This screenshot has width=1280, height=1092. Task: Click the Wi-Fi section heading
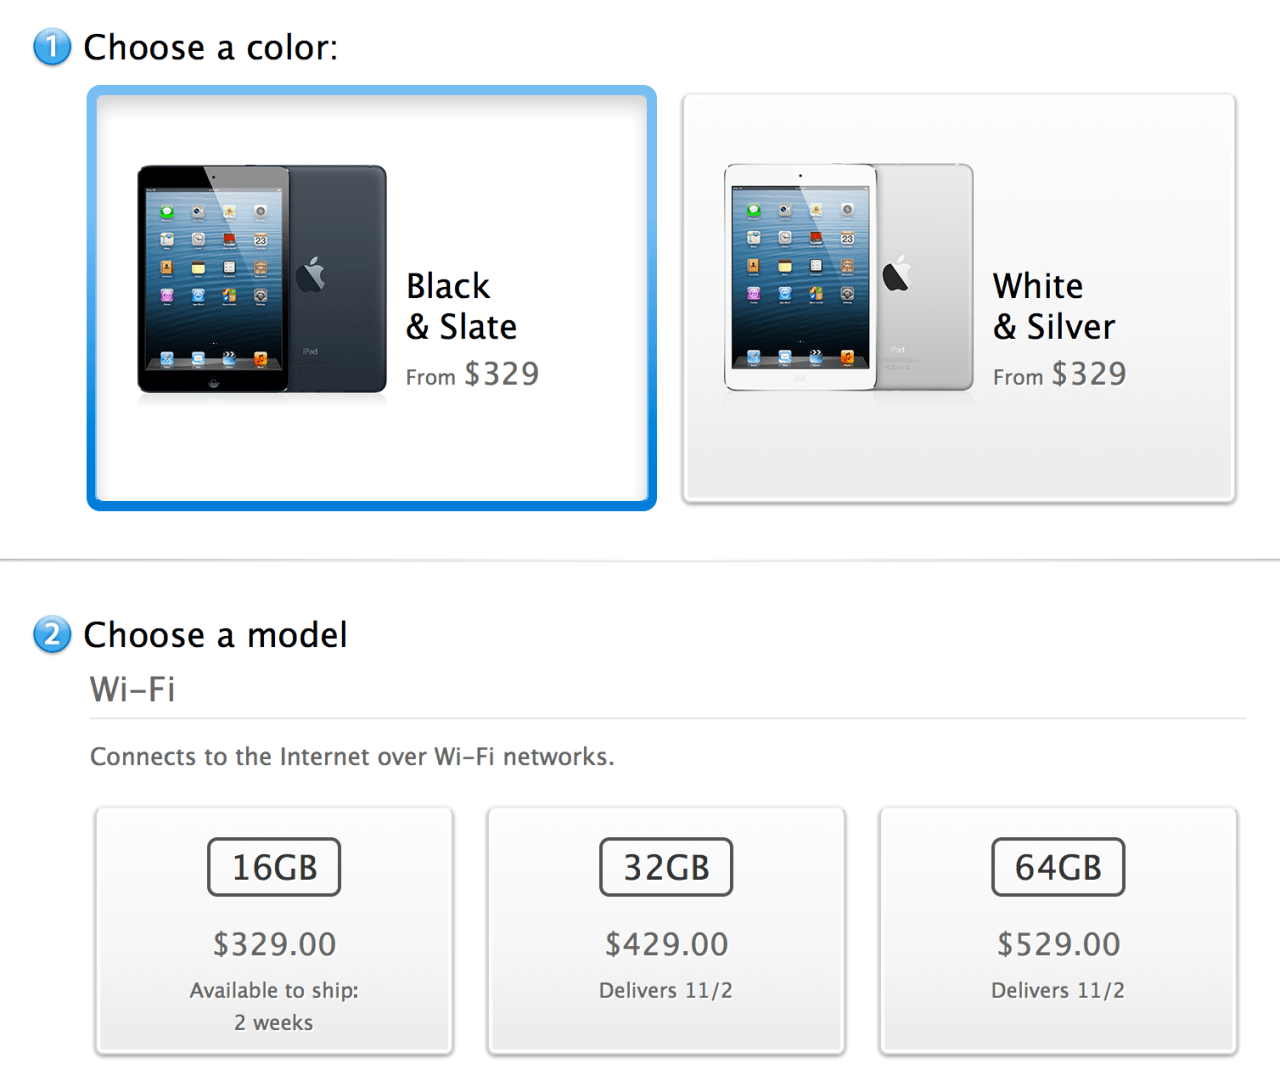pos(132,689)
